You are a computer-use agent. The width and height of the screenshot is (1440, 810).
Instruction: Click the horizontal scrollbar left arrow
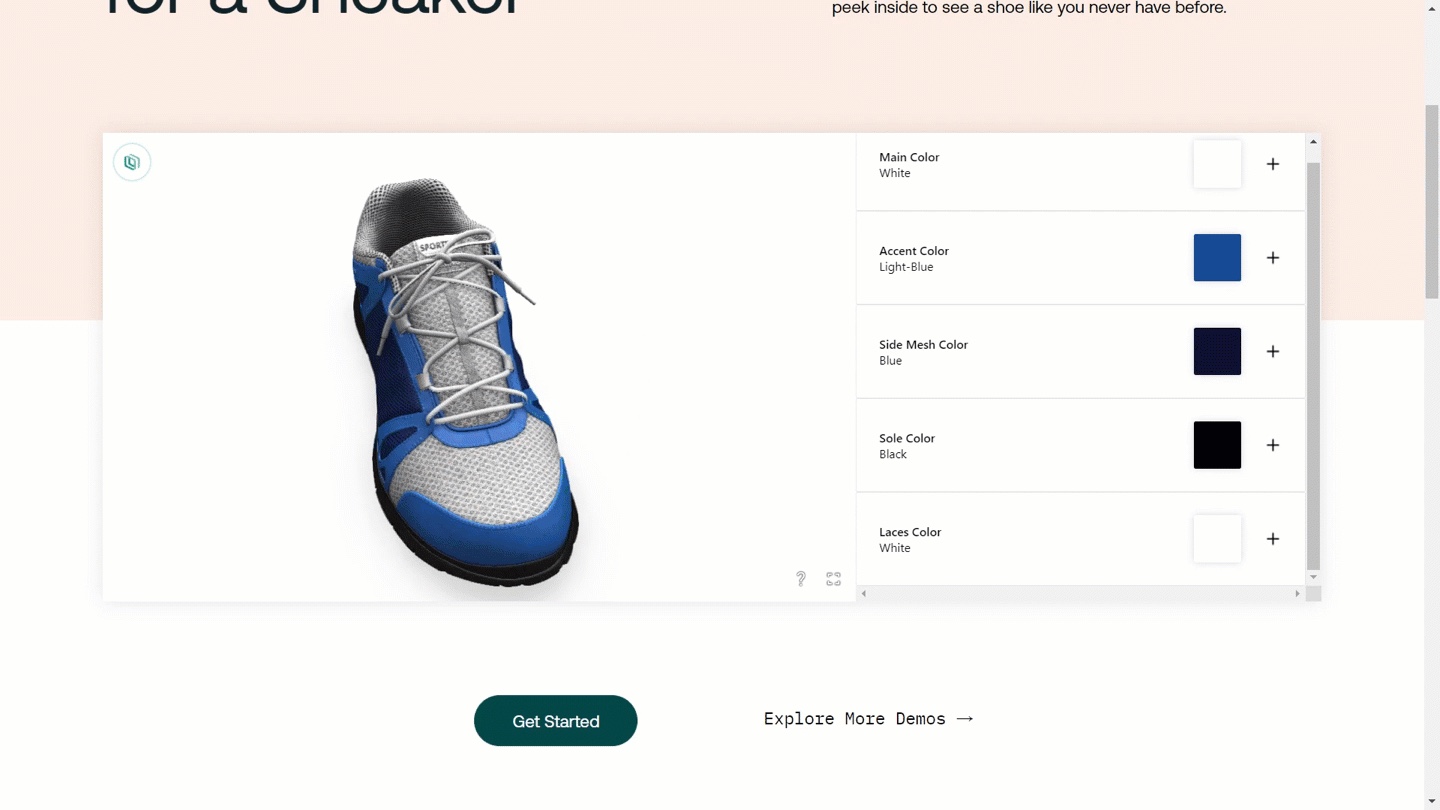[x=864, y=594]
